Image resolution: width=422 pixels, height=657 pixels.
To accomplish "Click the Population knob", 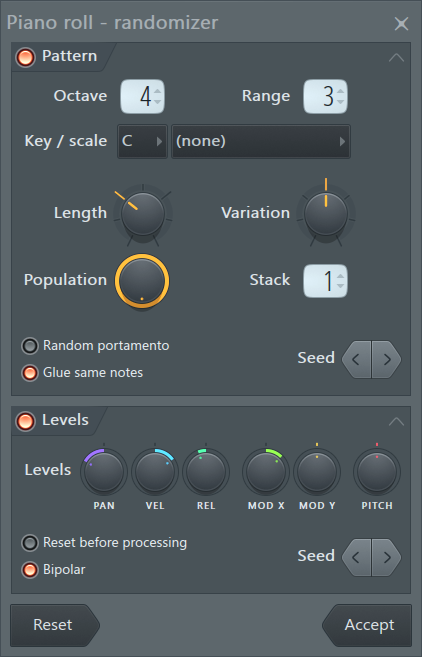I will [x=142, y=281].
